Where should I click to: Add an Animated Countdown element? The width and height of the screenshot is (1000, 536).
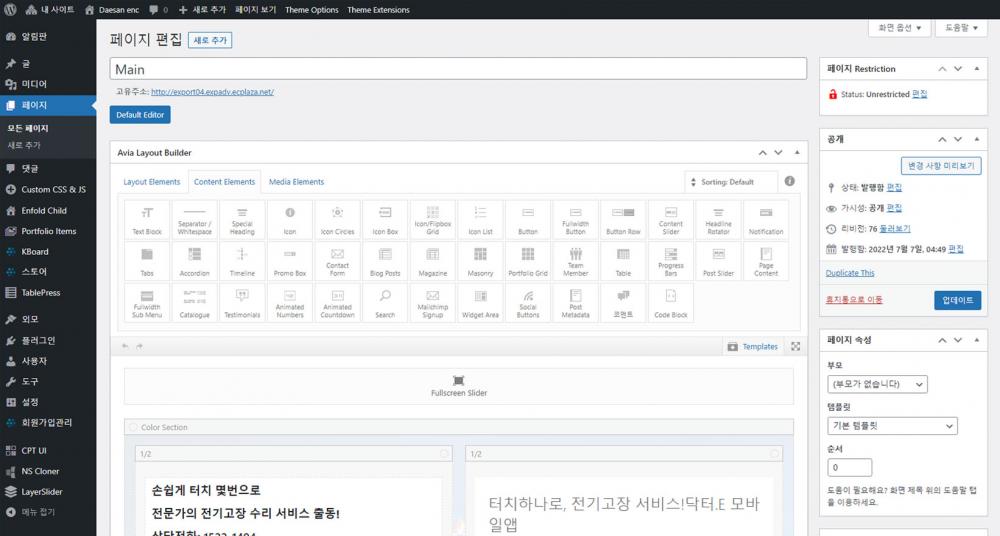[337, 303]
